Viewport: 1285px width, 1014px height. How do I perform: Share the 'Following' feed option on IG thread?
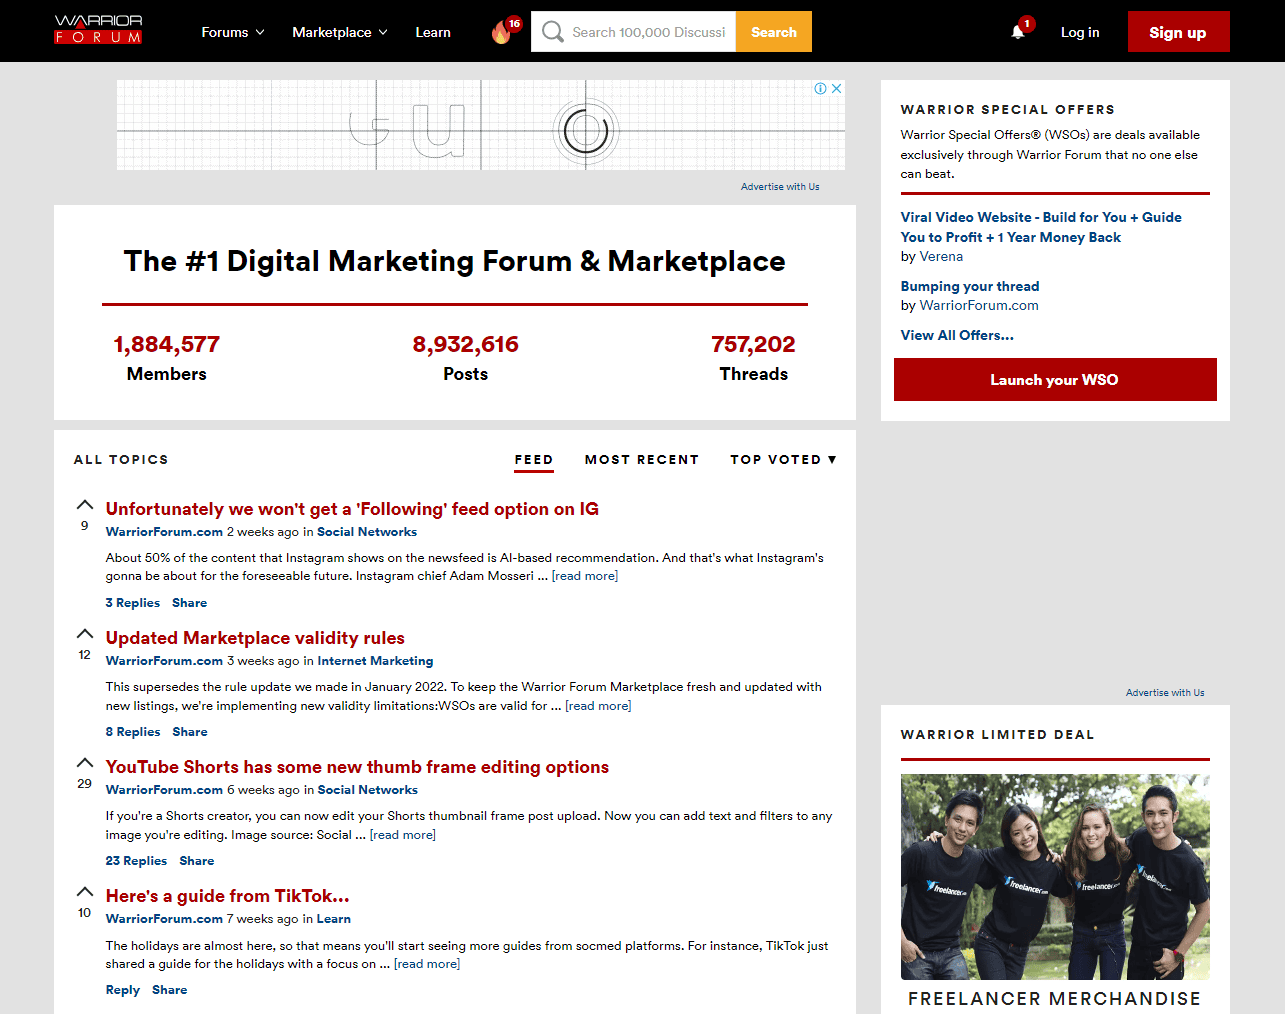pyautogui.click(x=190, y=603)
